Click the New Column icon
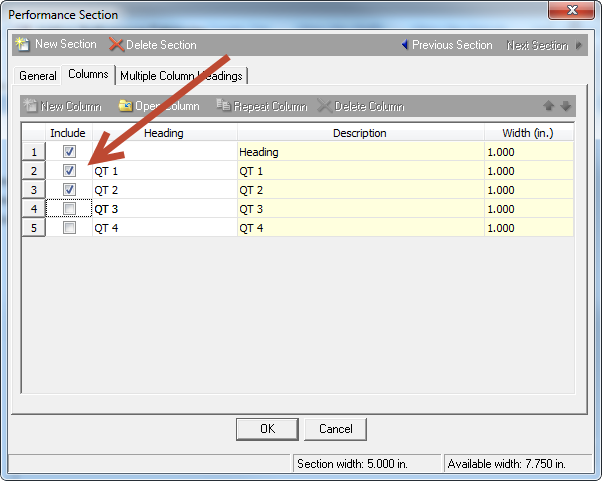The image size is (602, 481). [x=30, y=105]
